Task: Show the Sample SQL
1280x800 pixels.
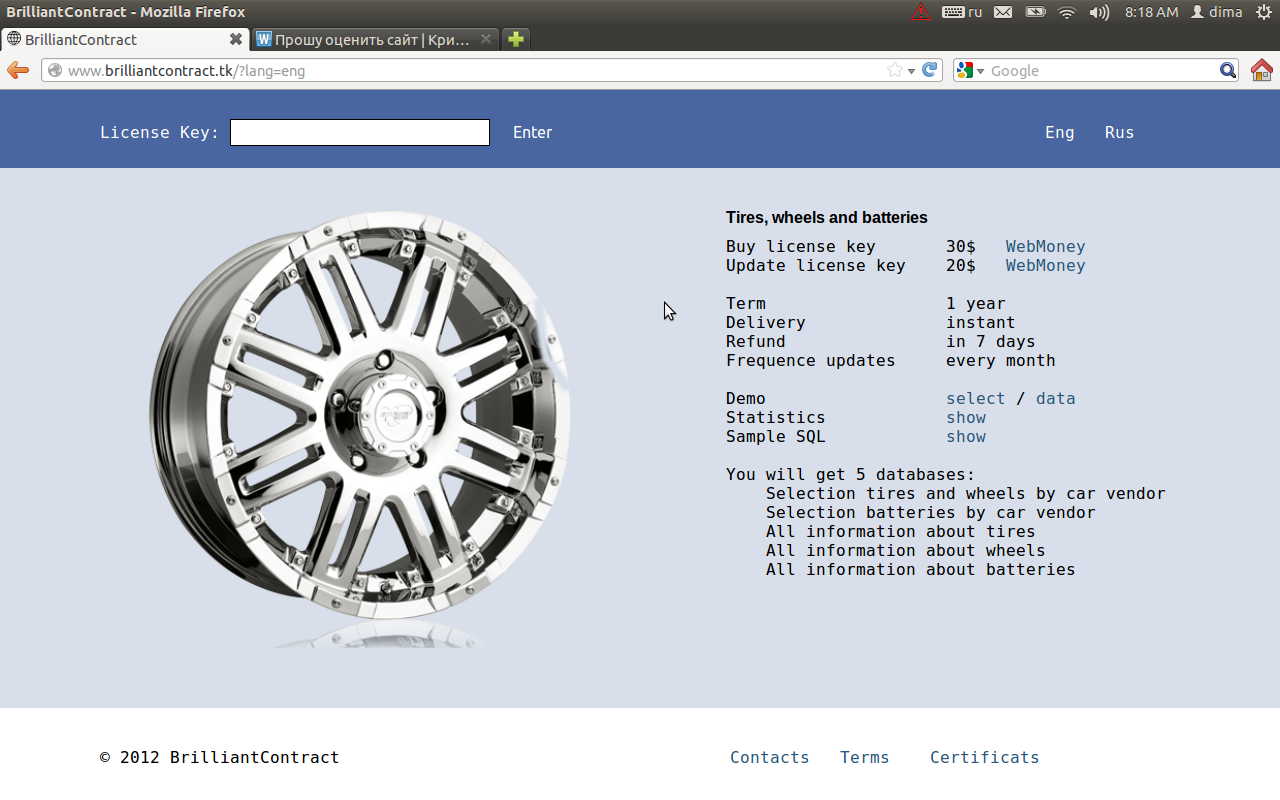Action: pos(965,436)
